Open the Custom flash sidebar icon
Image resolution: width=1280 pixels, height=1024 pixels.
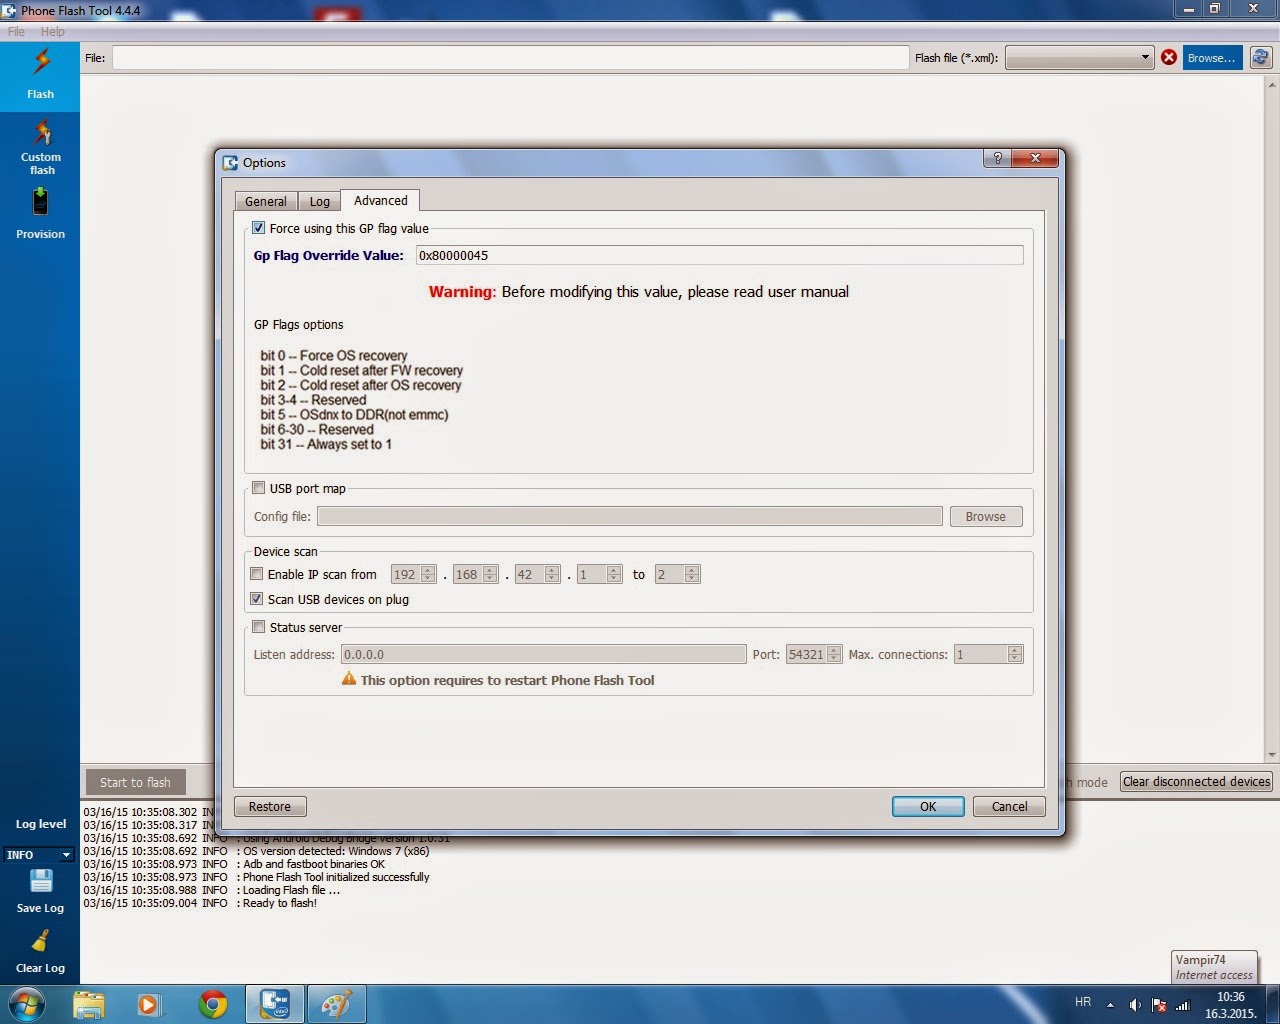[40, 148]
